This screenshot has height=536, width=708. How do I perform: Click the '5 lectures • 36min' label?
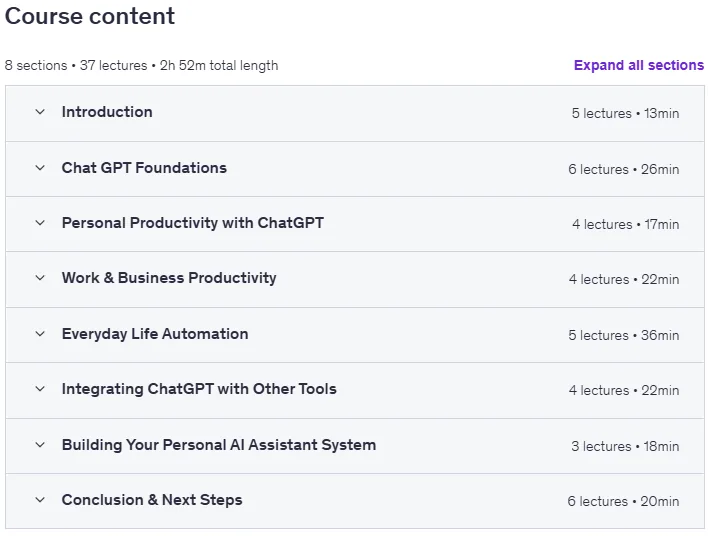tap(624, 336)
